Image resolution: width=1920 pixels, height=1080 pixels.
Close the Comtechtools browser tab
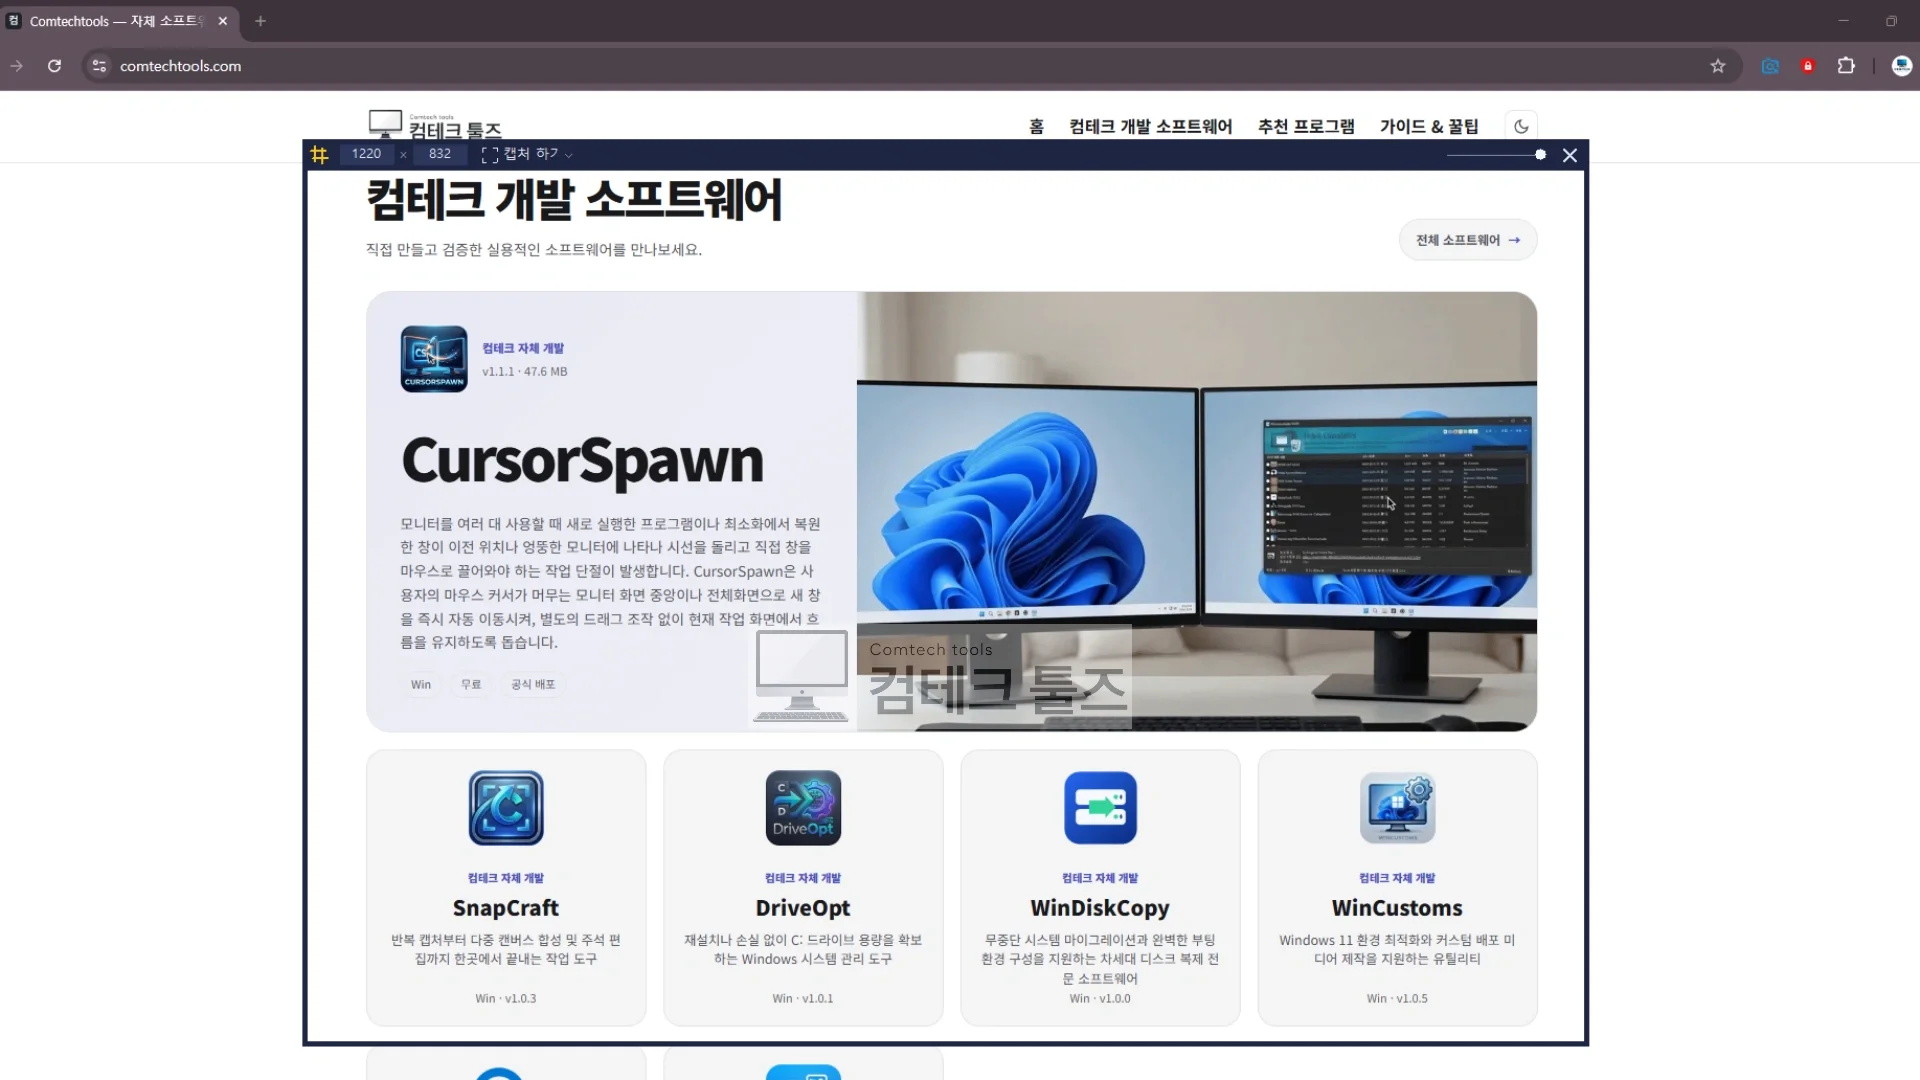pos(223,21)
